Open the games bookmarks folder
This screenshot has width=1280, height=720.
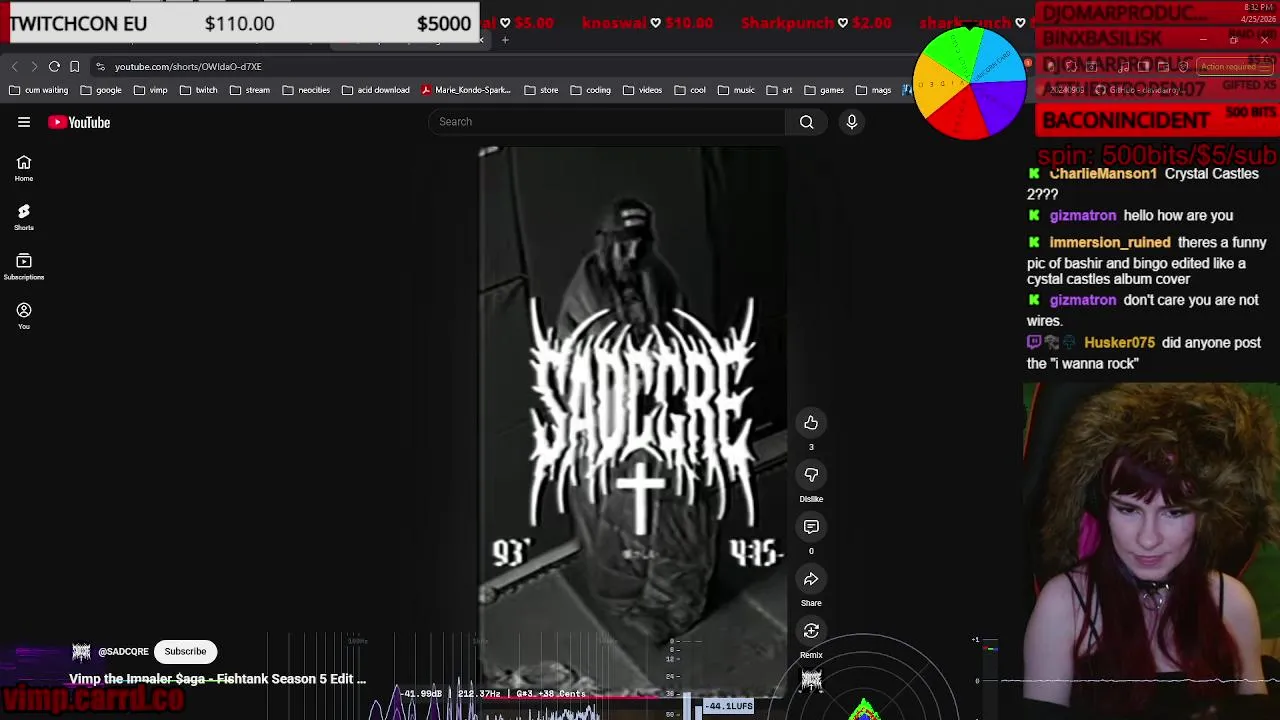[824, 90]
